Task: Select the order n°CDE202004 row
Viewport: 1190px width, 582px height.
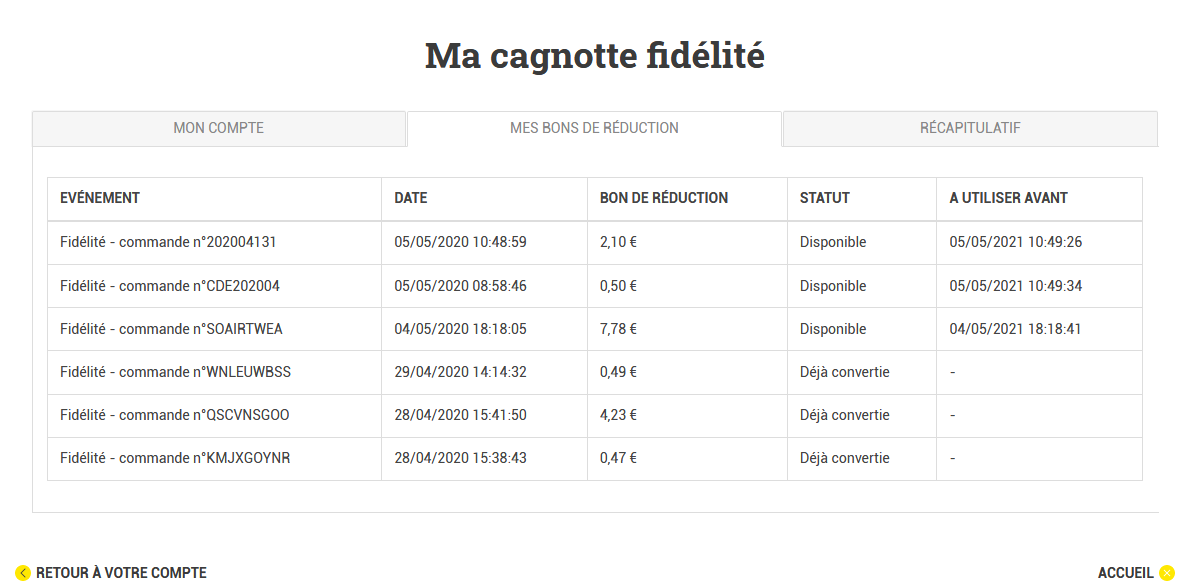Action: coord(594,286)
